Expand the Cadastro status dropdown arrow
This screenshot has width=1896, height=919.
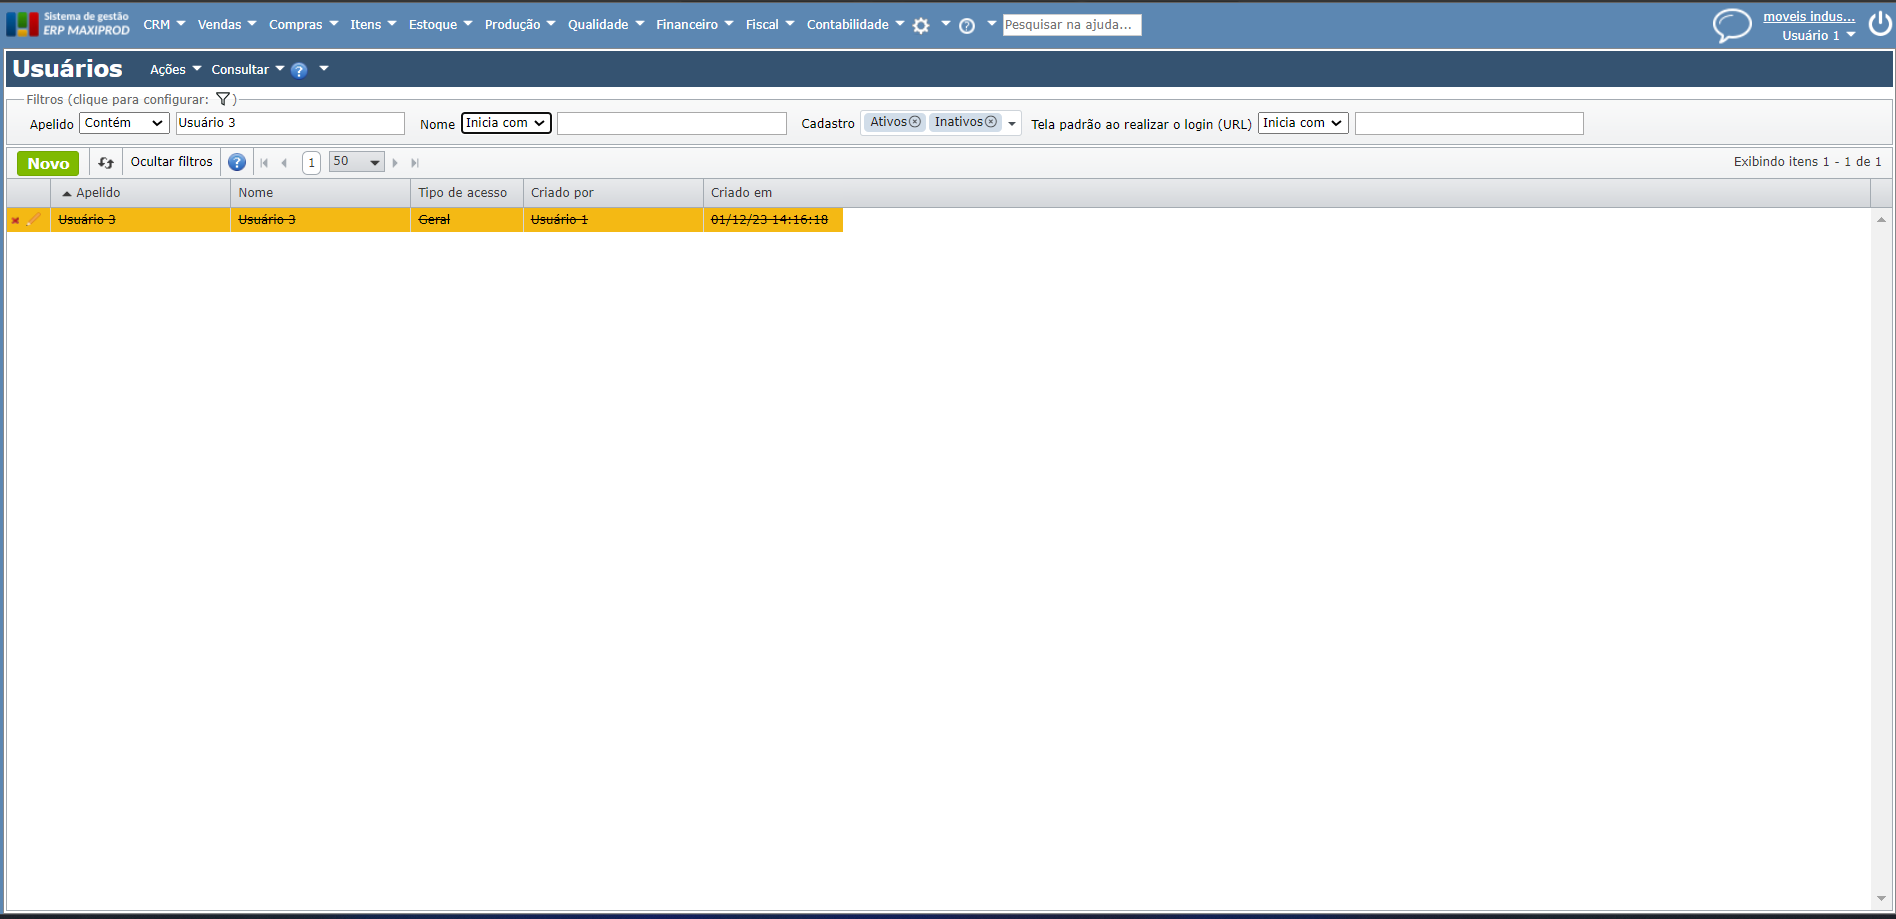coord(1012,124)
